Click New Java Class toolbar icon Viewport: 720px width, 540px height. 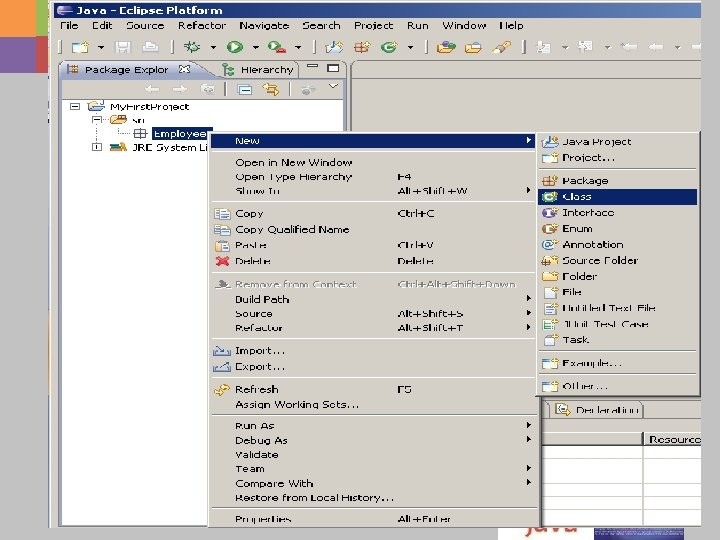pos(389,47)
